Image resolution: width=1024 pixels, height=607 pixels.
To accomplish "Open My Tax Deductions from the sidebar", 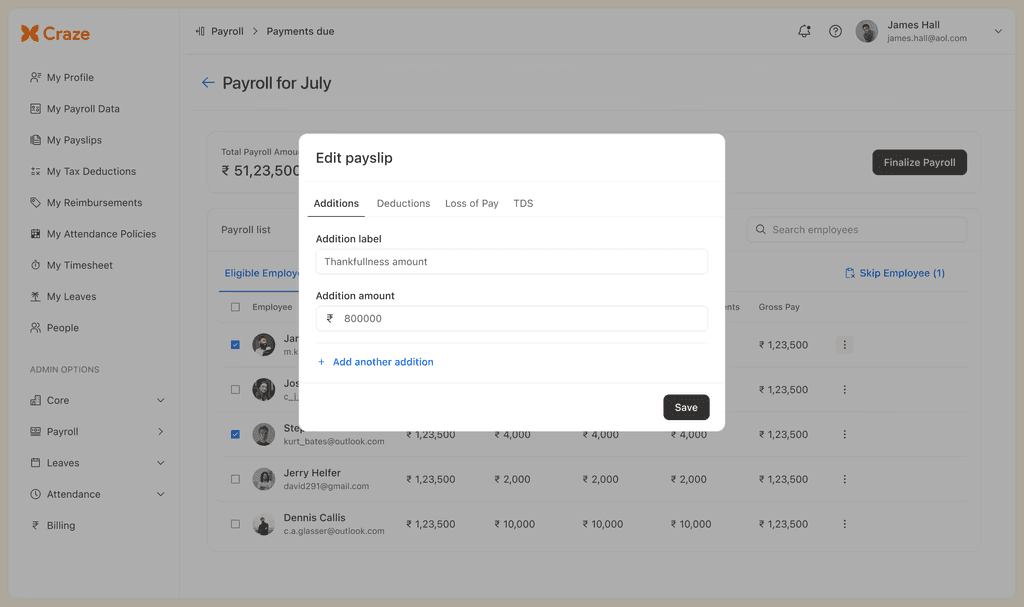I will click(x=34, y=171).
